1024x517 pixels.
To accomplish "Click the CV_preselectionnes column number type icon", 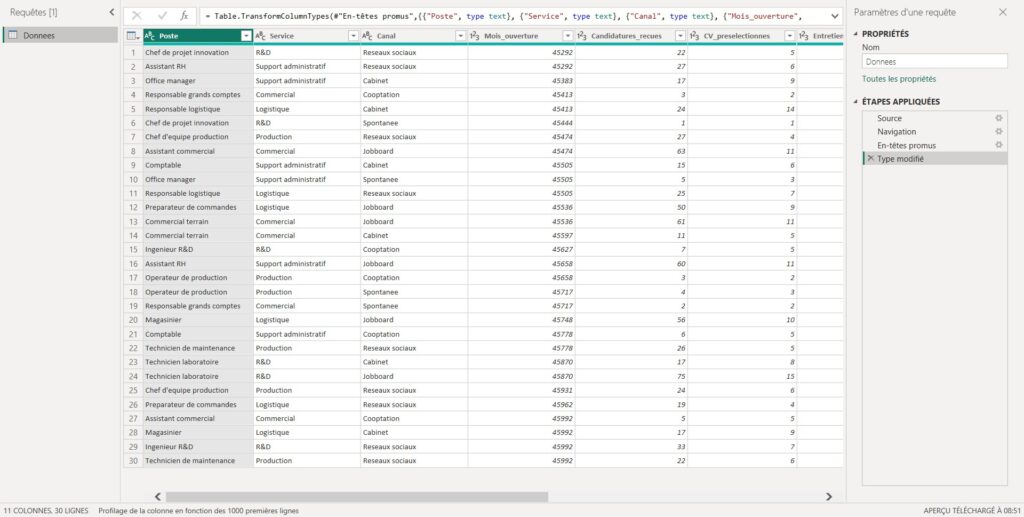I will pyautogui.click(x=694, y=36).
